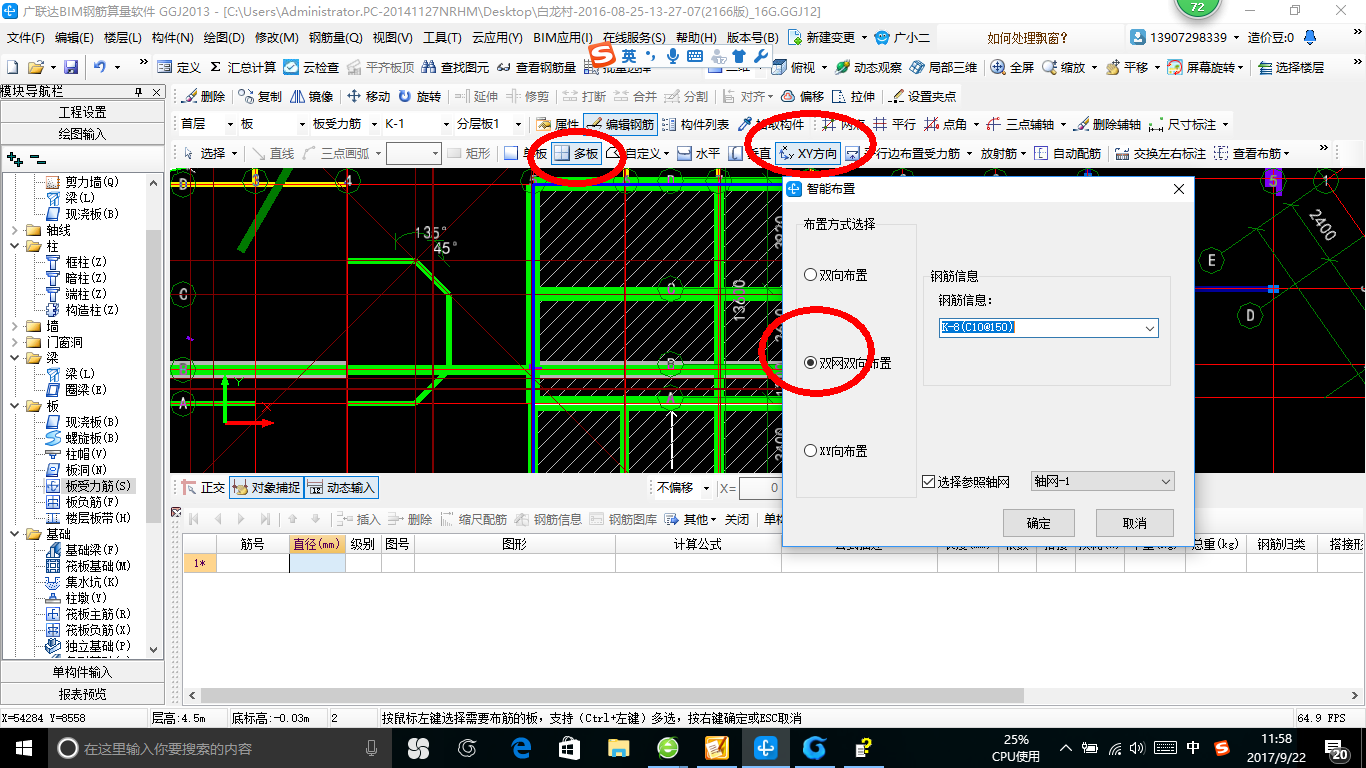The height and width of the screenshot is (768, 1366).
Task: Click 查找图元 find element tool
Action: coord(455,68)
